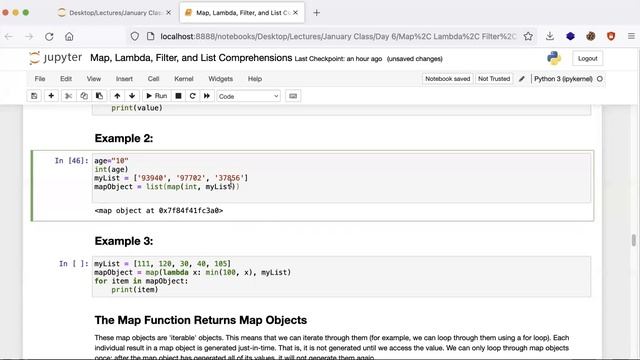Viewport: 640px width, 360px height.
Task: Bookmark this page with the star icon
Action: click(x=528, y=36)
